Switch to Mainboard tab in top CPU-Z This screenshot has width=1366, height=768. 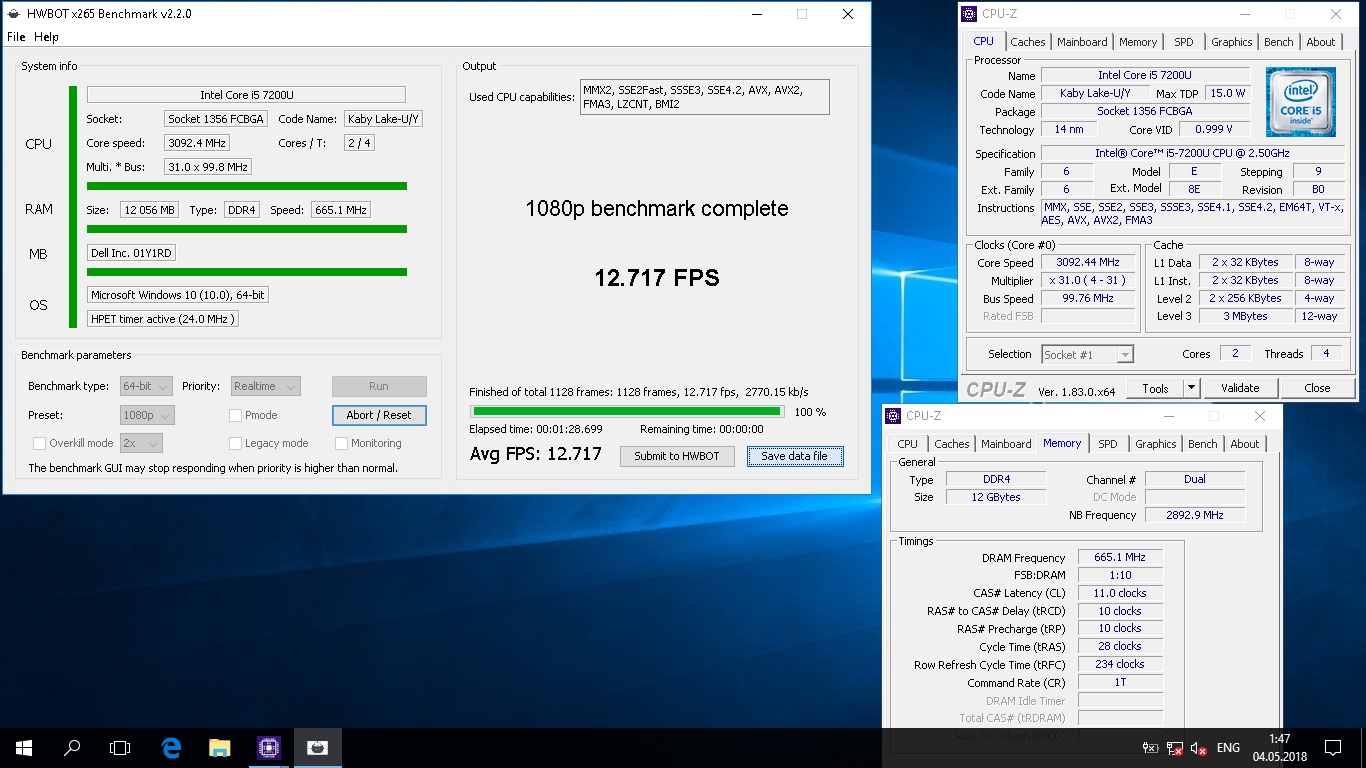(x=1082, y=42)
